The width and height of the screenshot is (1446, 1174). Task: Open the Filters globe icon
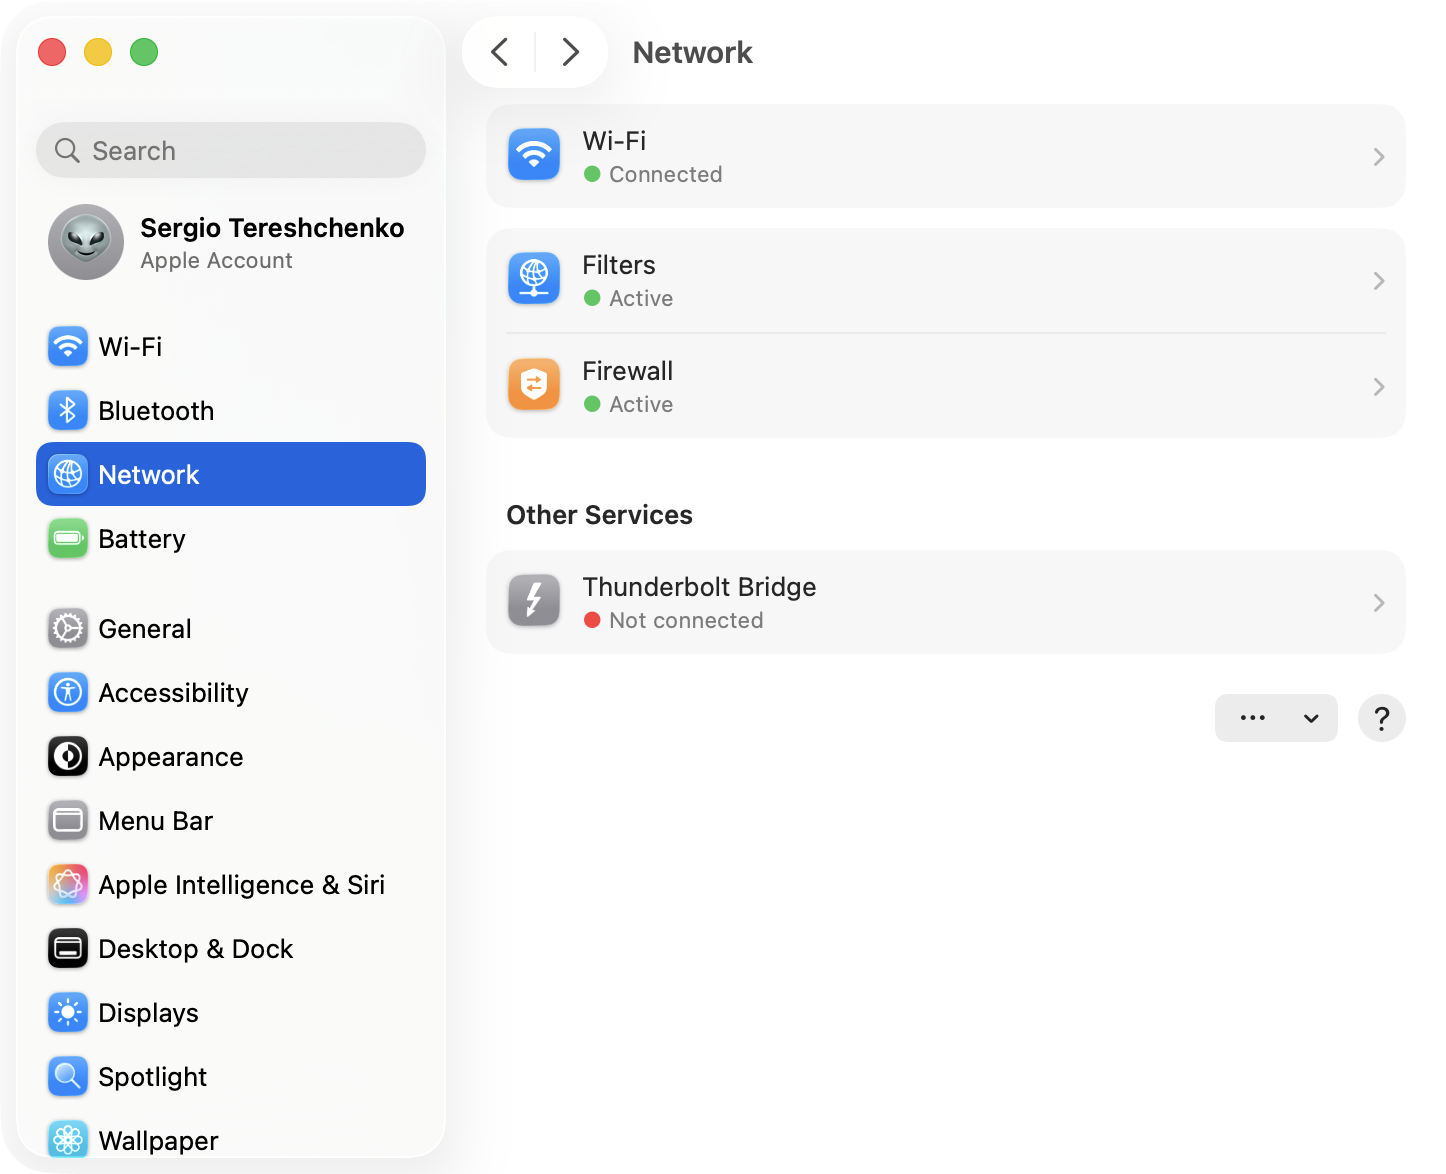click(x=533, y=279)
